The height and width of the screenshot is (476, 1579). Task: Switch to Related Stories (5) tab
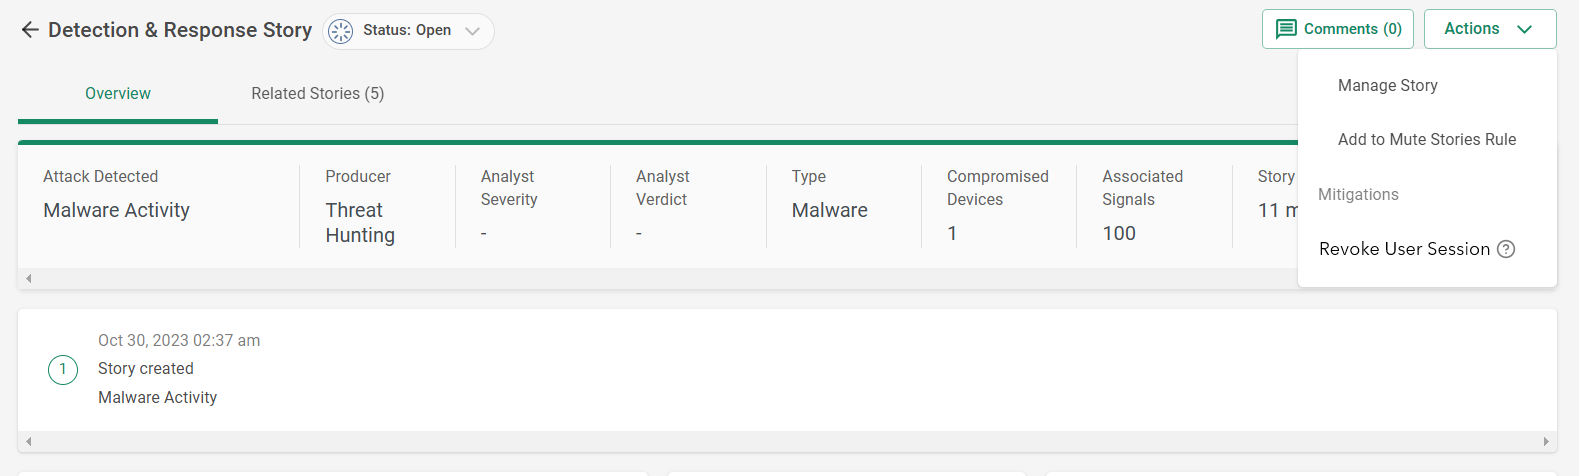click(318, 94)
